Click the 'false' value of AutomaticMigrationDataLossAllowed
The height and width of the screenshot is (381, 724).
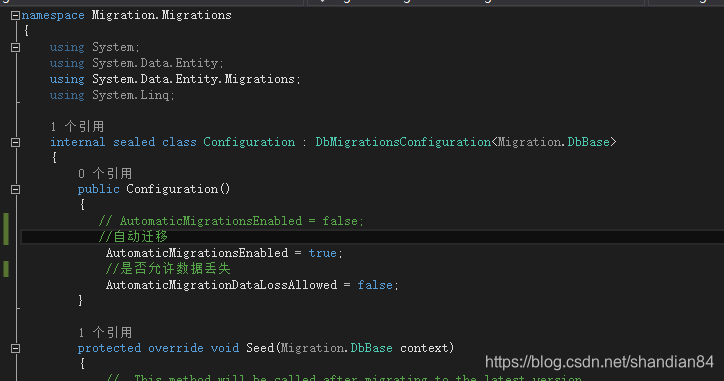(x=375, y=285)
